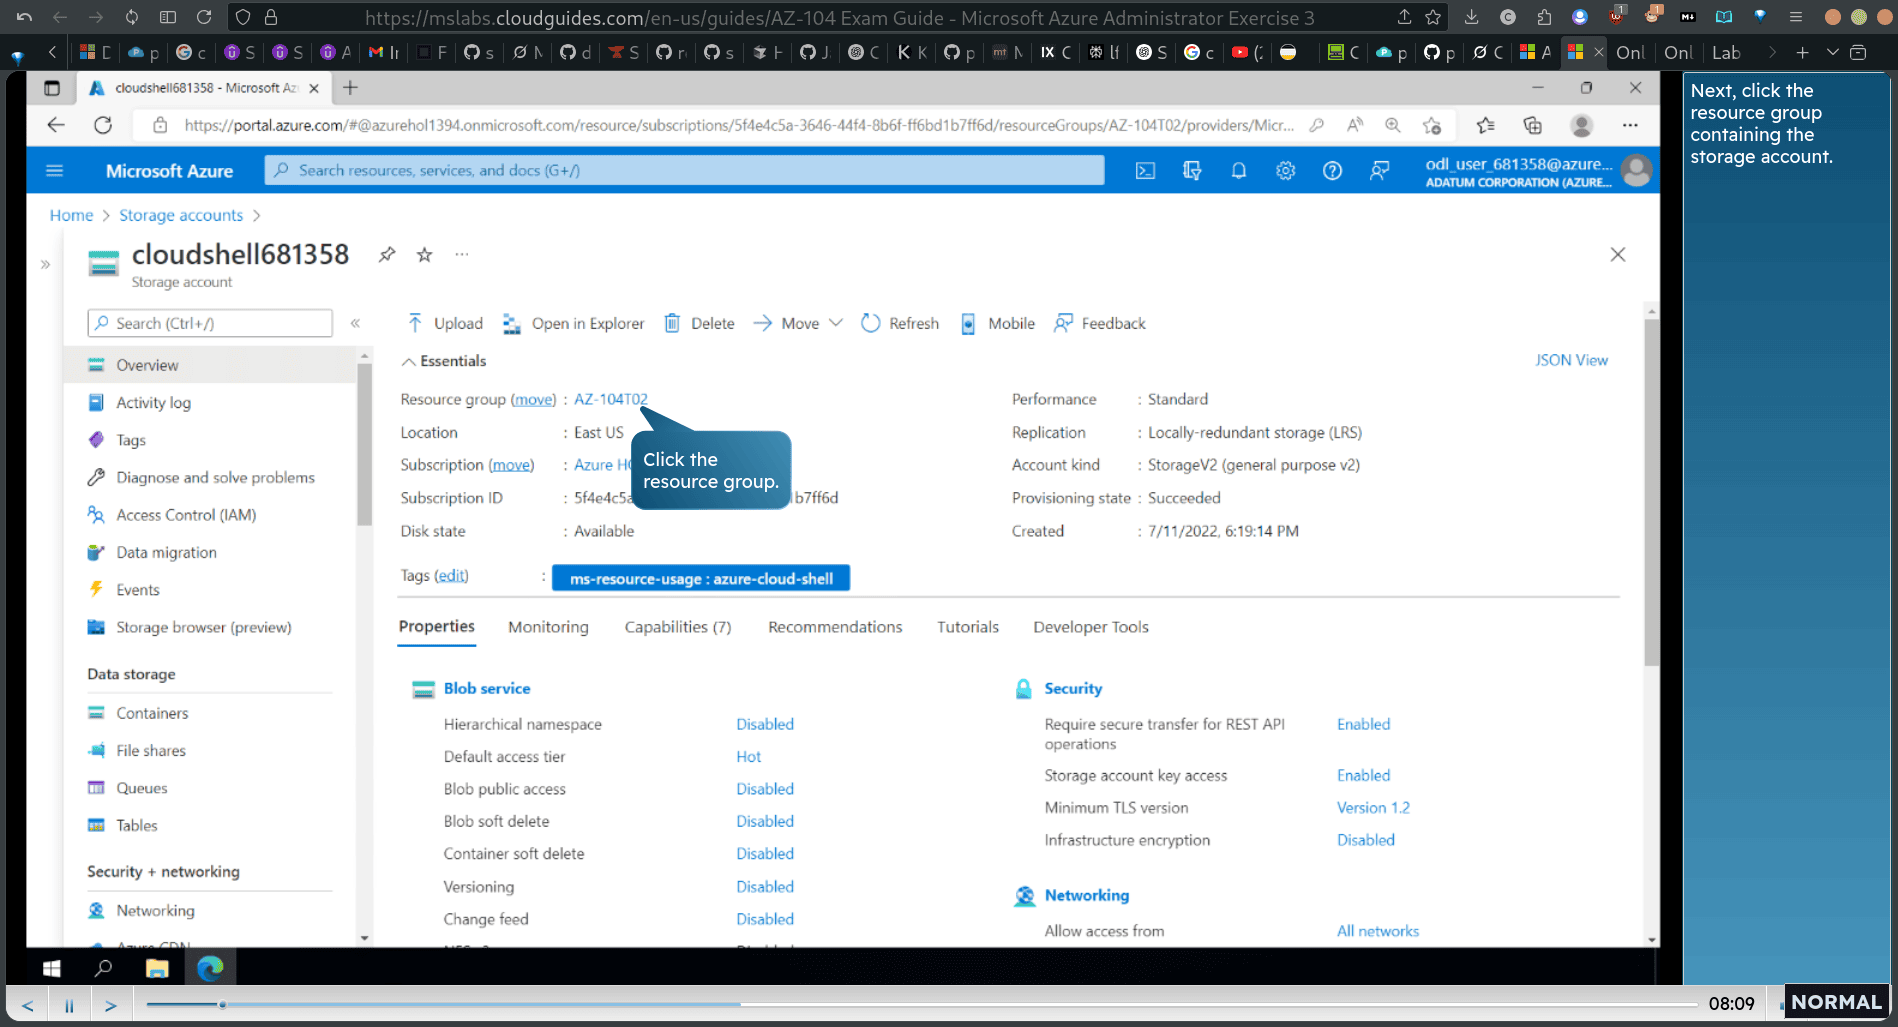Open the Move dropdown
The width and height of the screenshot is (1898, 1027).
pyautogui.click(x=798, y=323)
